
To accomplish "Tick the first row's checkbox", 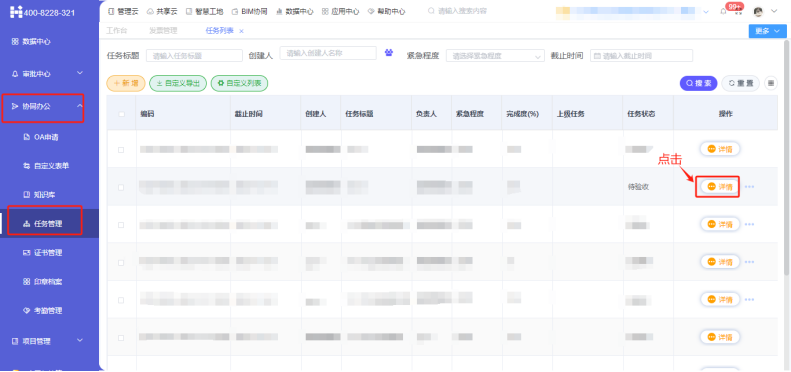I will [121, 150].
